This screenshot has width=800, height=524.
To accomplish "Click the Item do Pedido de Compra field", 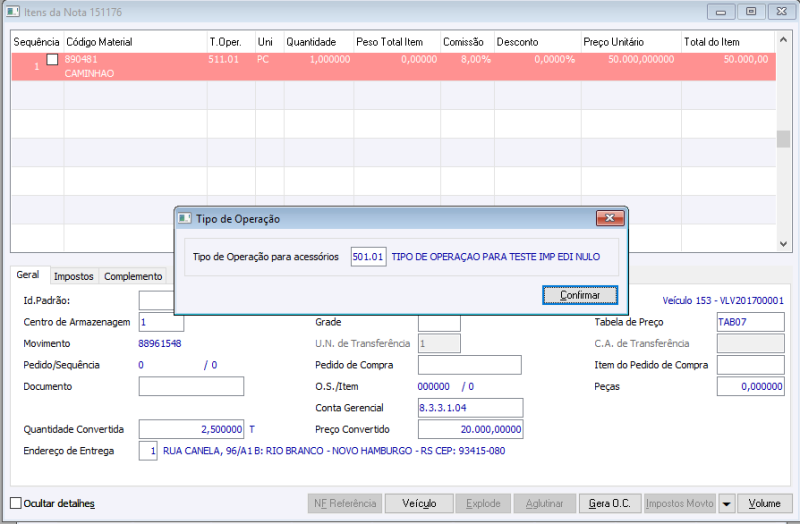I will pos(751,365).
